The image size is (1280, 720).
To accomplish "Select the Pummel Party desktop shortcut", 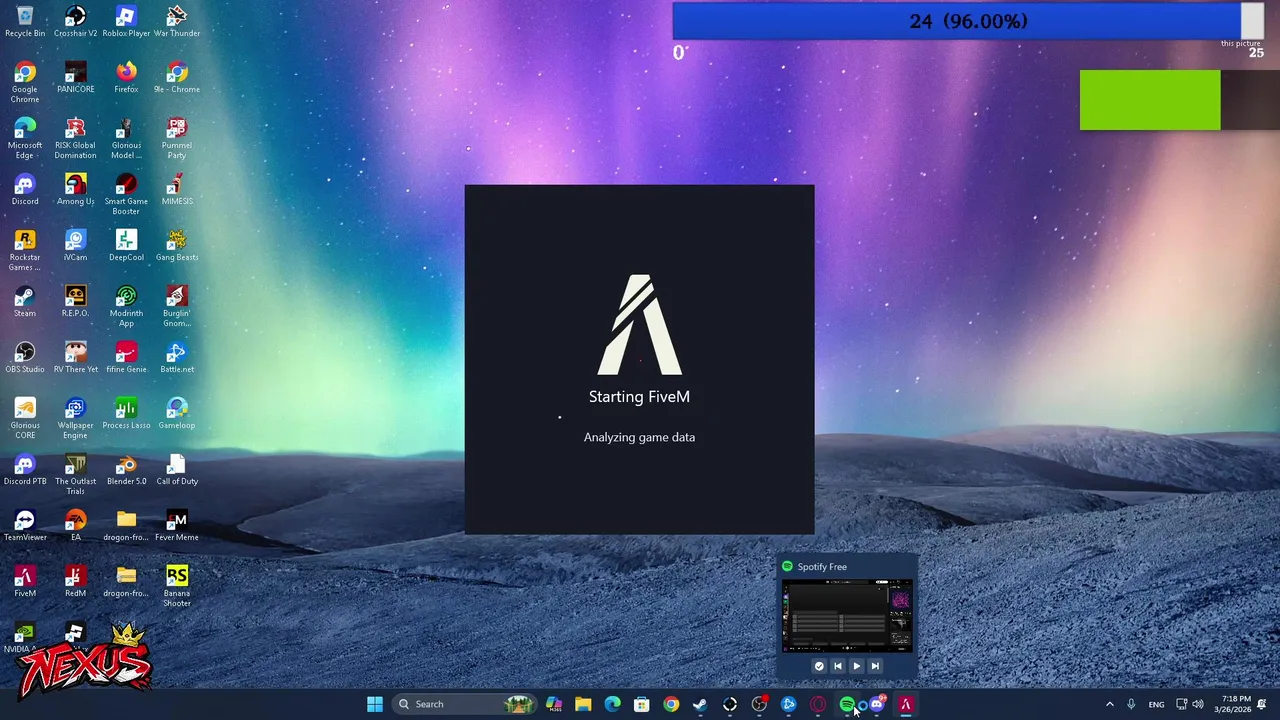I will (177, 138).
